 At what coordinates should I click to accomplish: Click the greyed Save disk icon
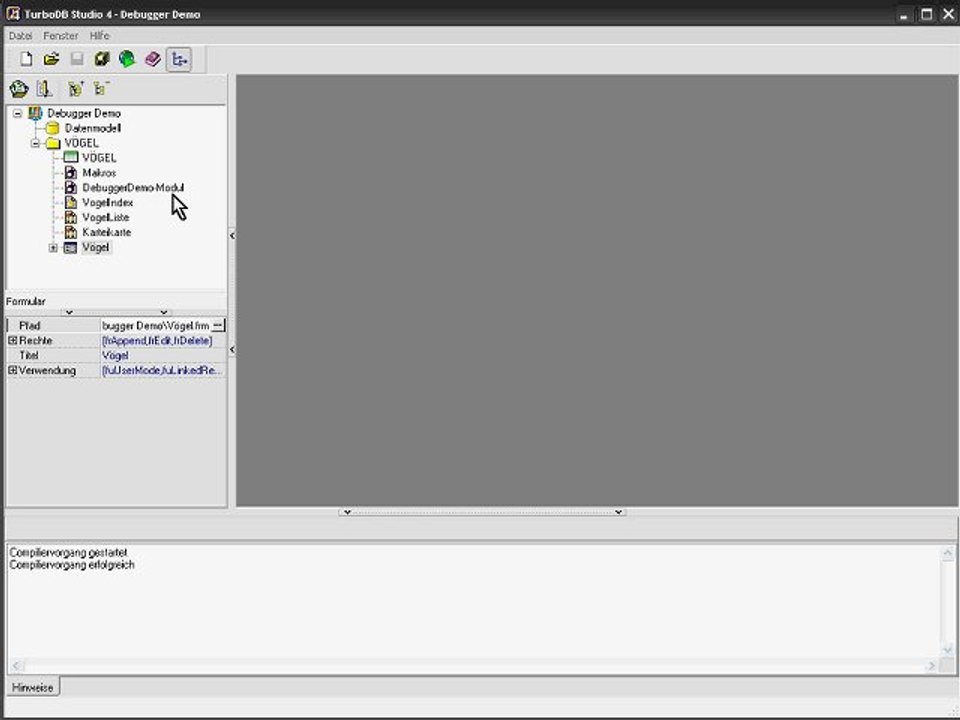pyautogui.click(x=77, y=59)
